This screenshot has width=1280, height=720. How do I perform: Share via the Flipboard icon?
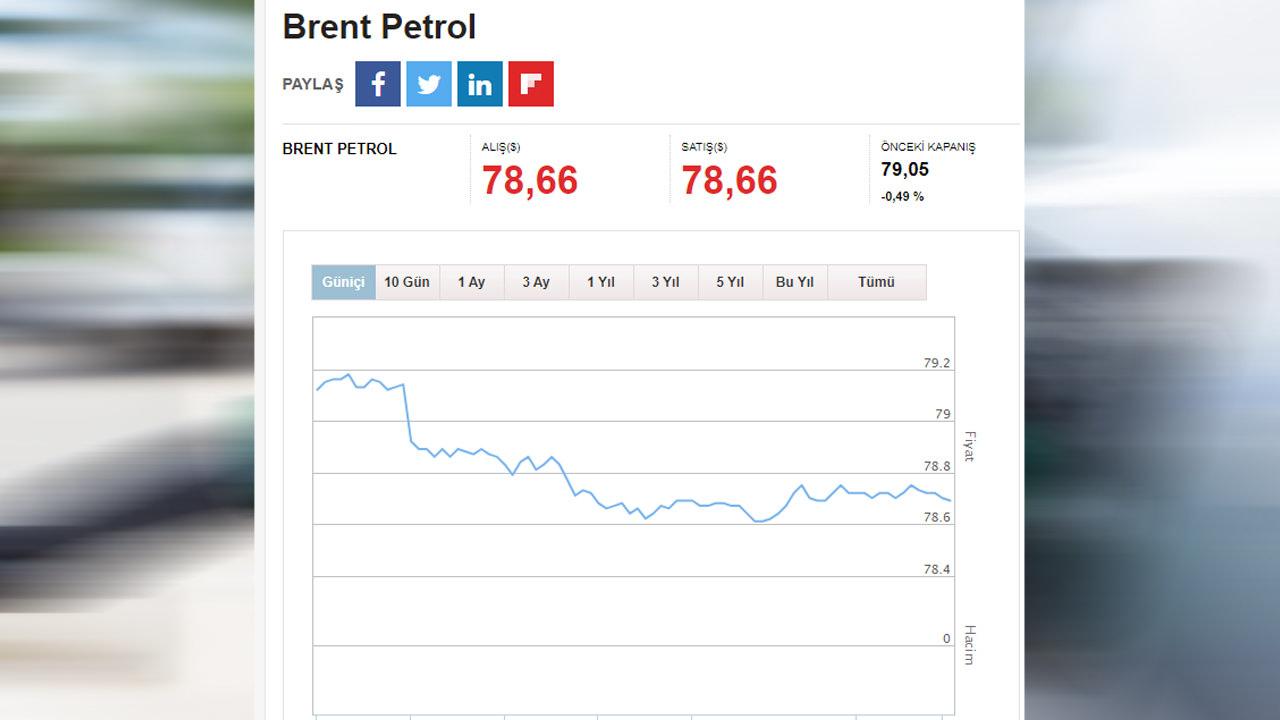coord(531,84)
